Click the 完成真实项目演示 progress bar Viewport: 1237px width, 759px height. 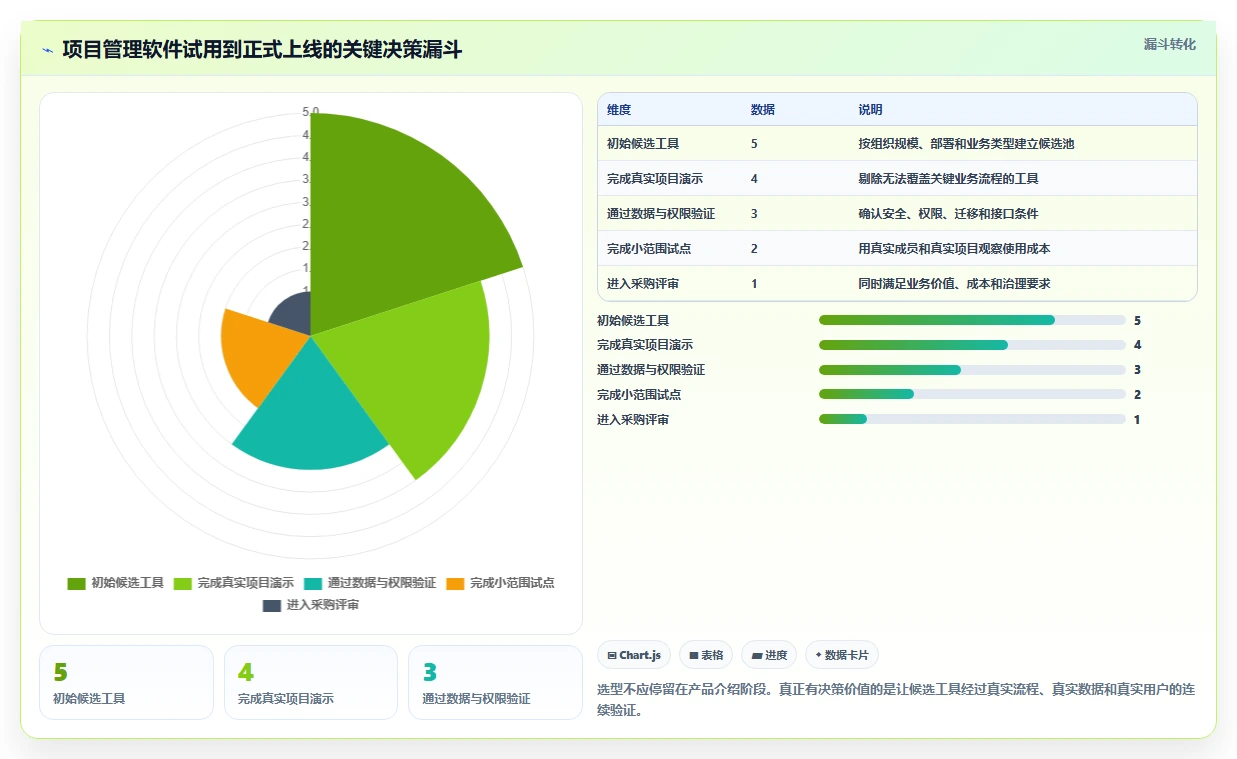point(972,345)
